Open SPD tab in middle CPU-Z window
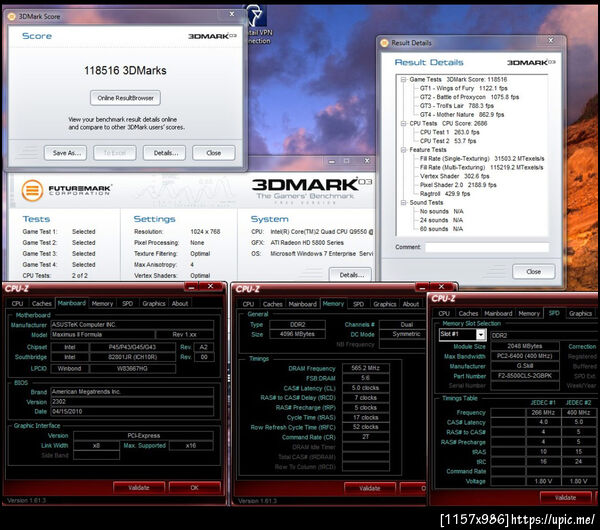This screenshot has width=600, height=530. pos(358,304)
